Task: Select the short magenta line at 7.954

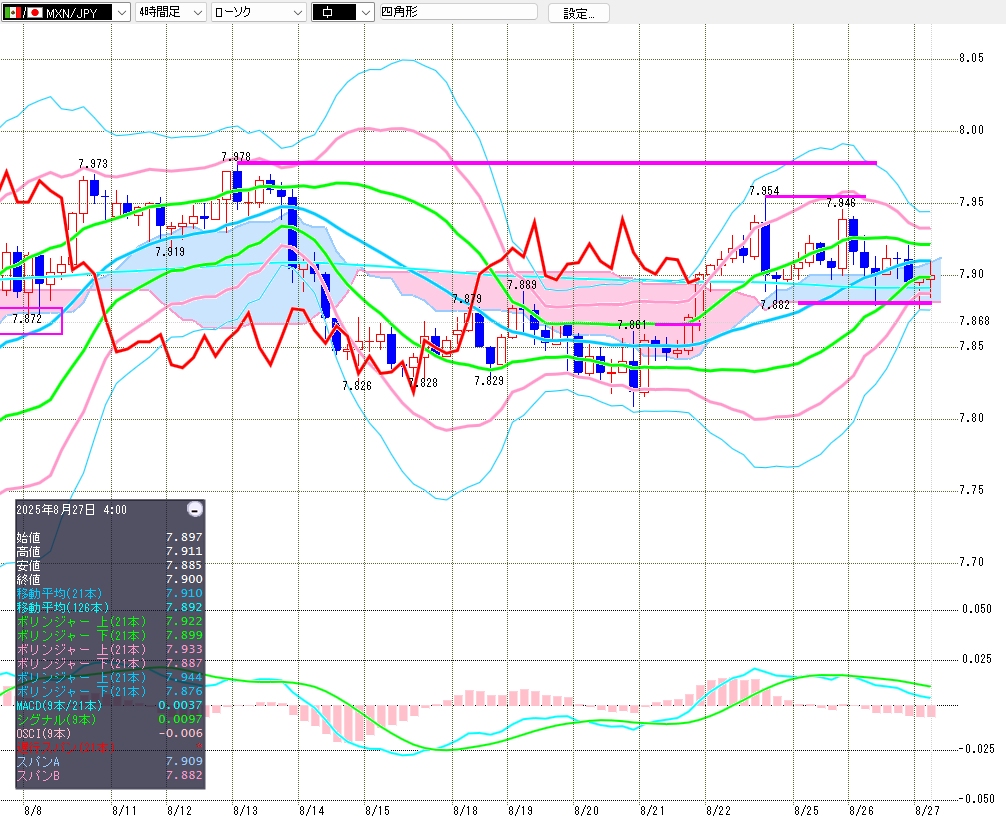Action: (815, 196)
